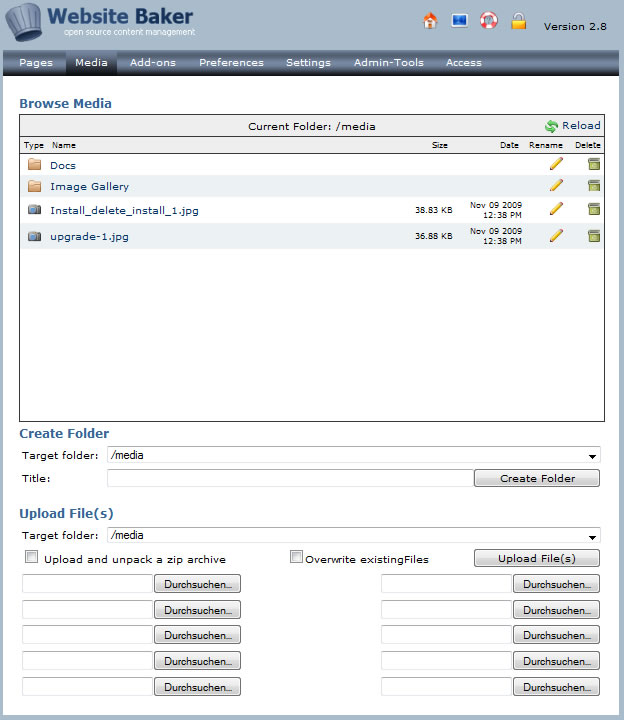624x720 pixels.
Task: Open the Add-ons menu tab
Action: (x=153, y=63)
